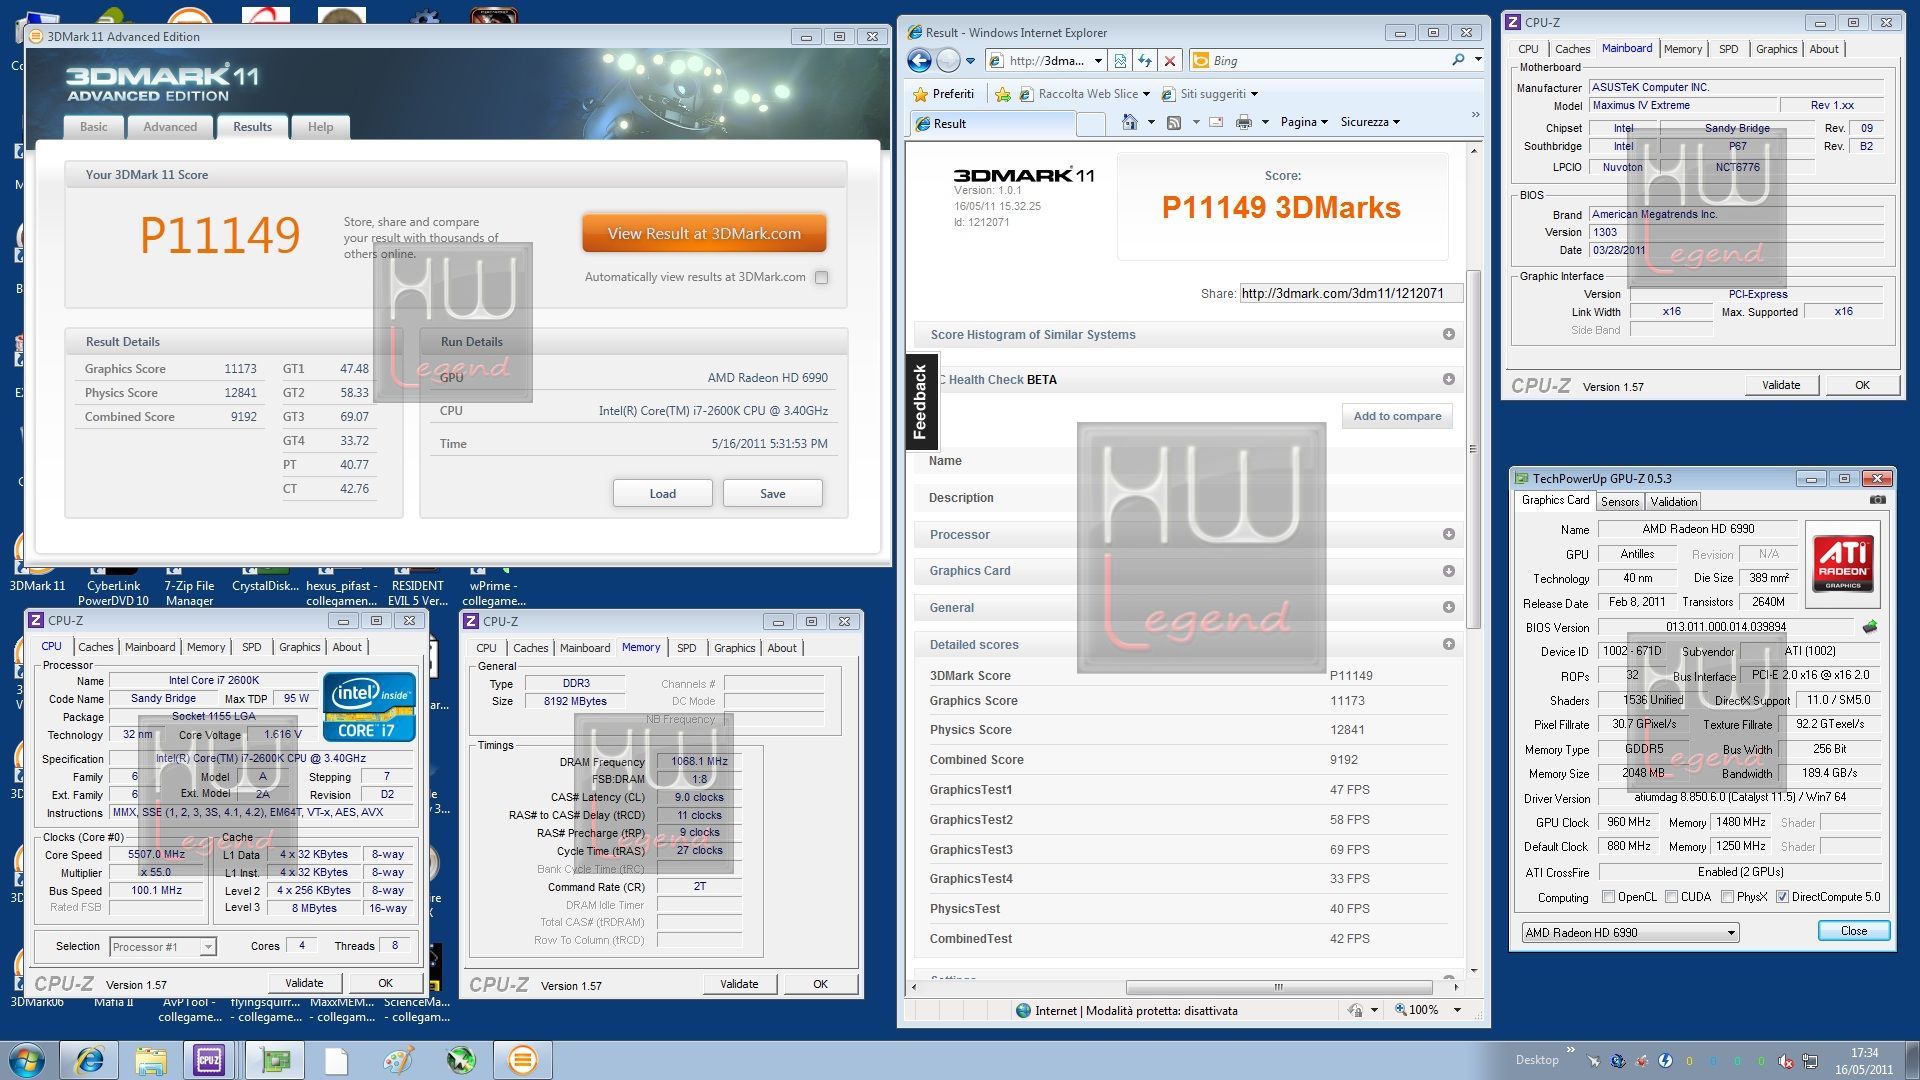This screenshot has height=1080, width=1920.
Task: Open the Validation tab in GPU-Z
Action: pyautogui.click(x=1673, y=502)
